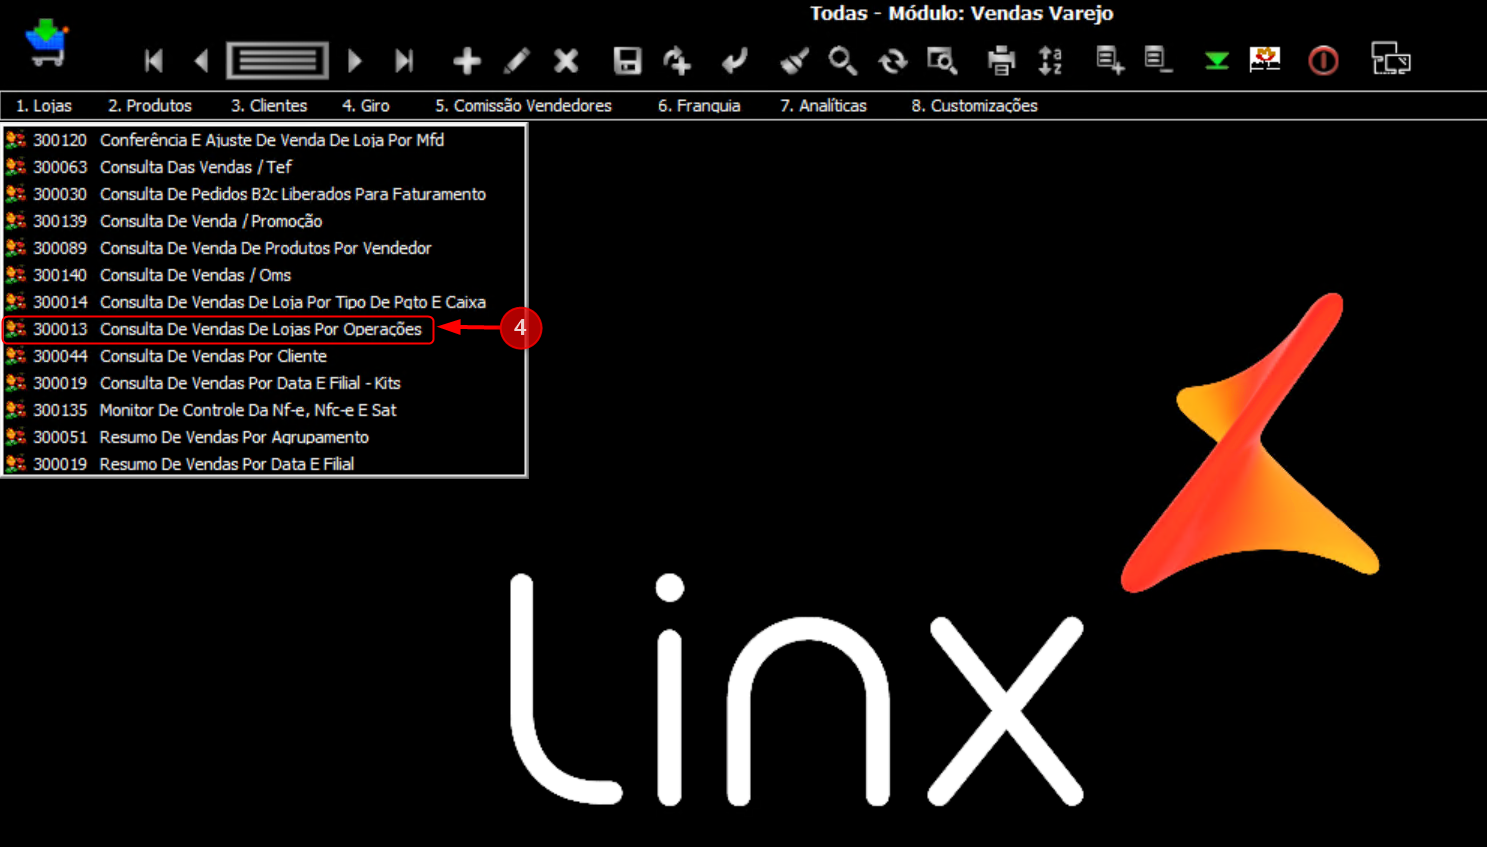The image size is (1487, 847).
Task: Add a new record with plus icon
Action: click(x=466, y=61)
